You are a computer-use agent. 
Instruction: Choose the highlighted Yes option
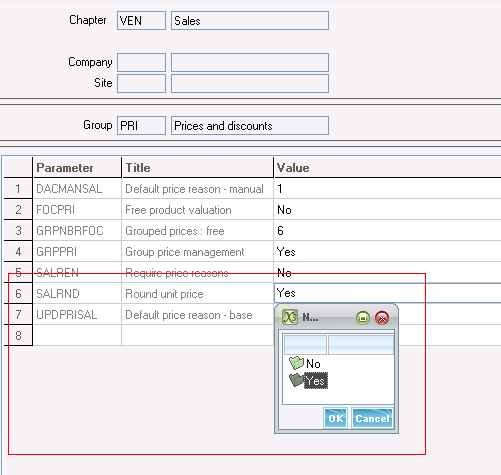coord(316,381)
